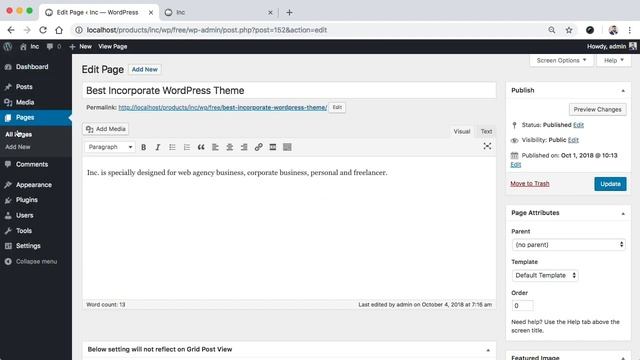Image resolution: width=640 pixels, height=360 pixels.
Task: Click the Update button
Action: pos(610,184)
